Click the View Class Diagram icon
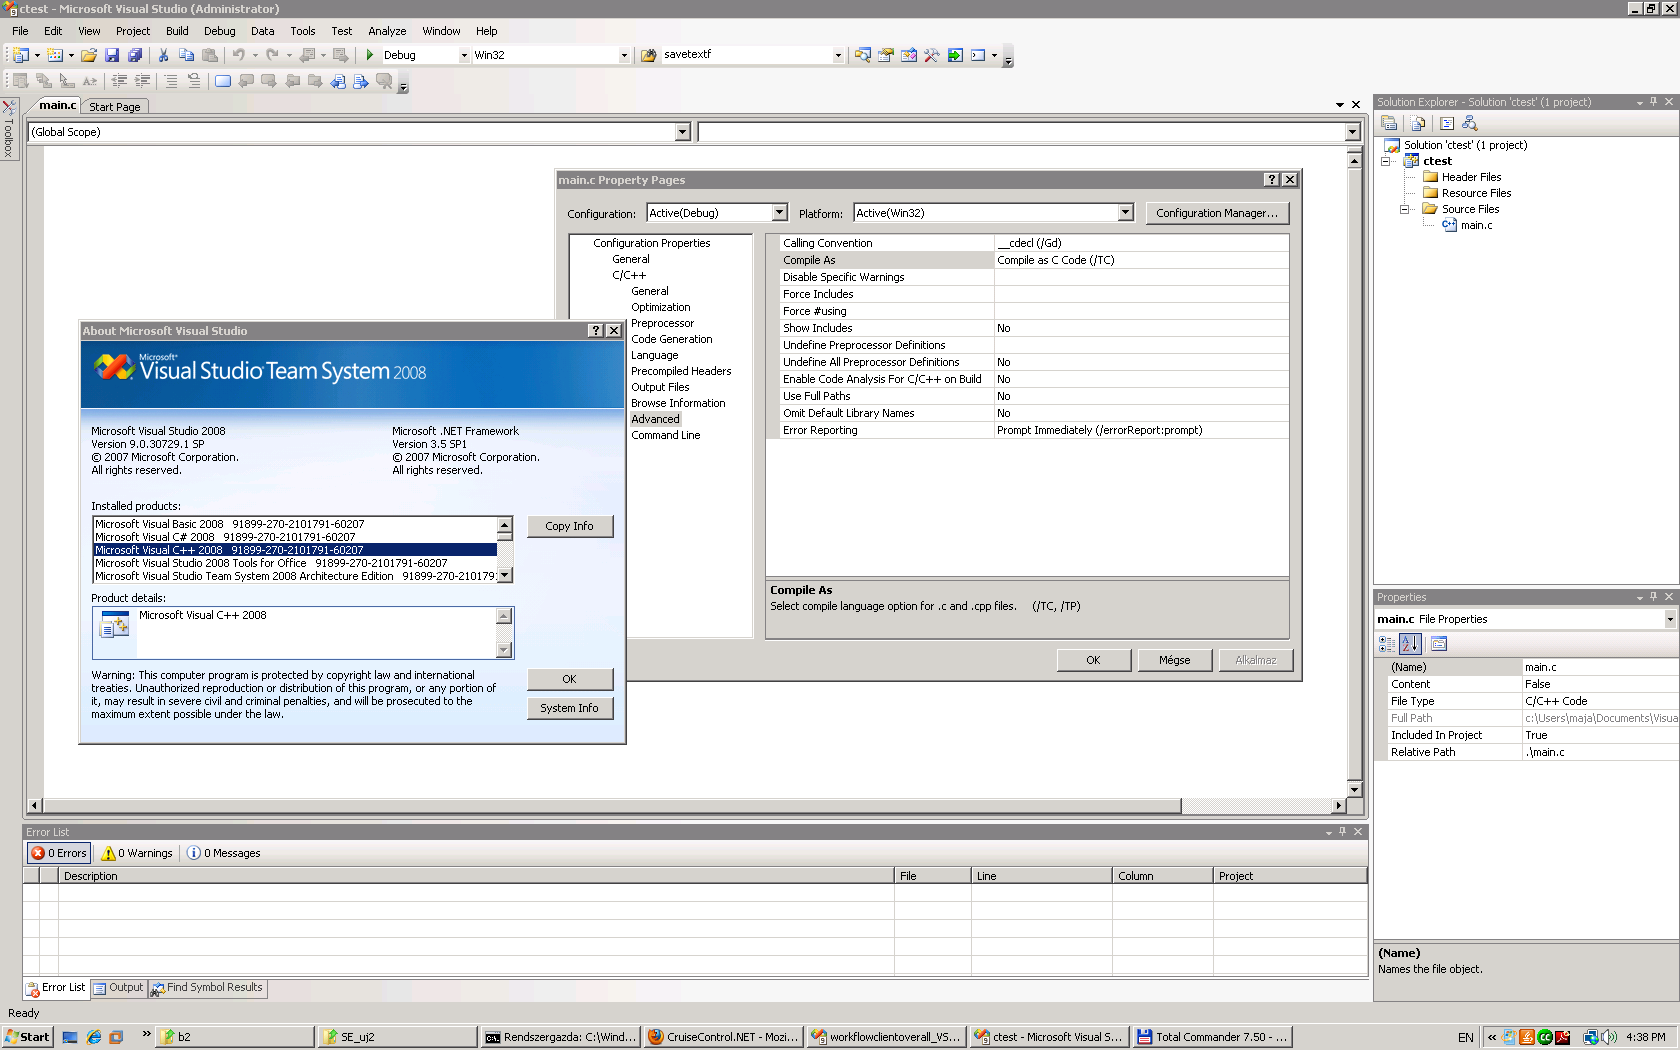 point(1469,123)
